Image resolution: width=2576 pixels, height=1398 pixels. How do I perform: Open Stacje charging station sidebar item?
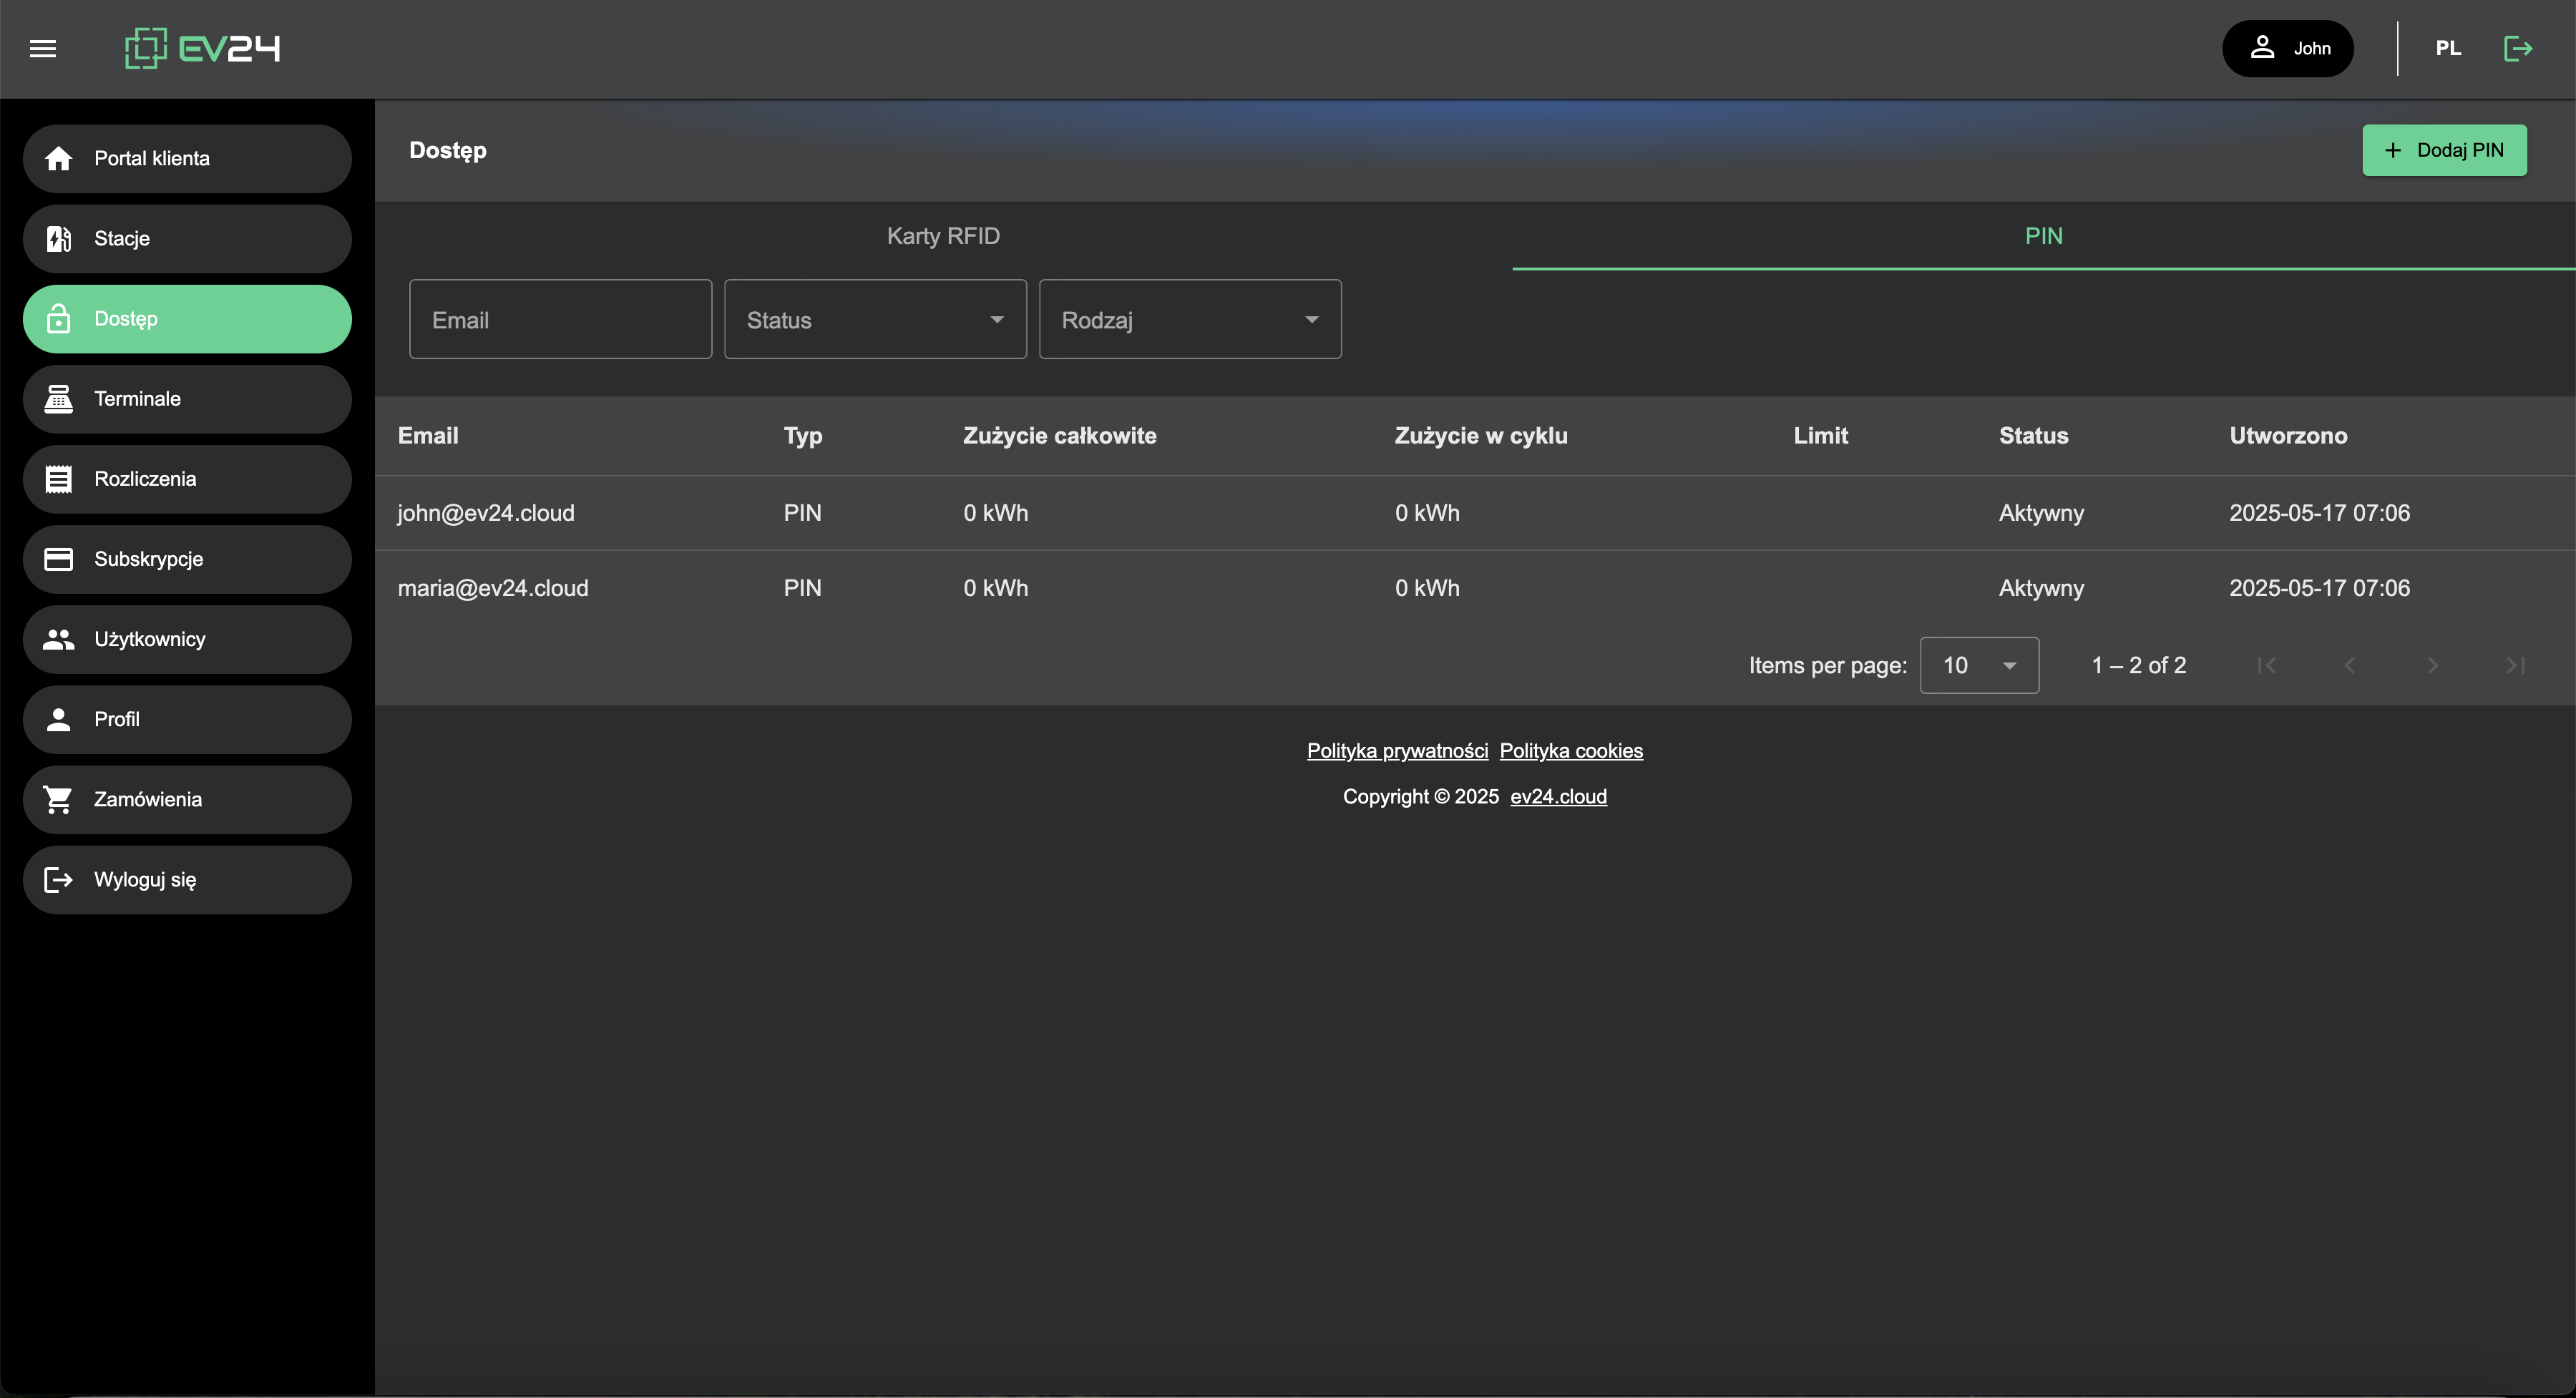187,239
